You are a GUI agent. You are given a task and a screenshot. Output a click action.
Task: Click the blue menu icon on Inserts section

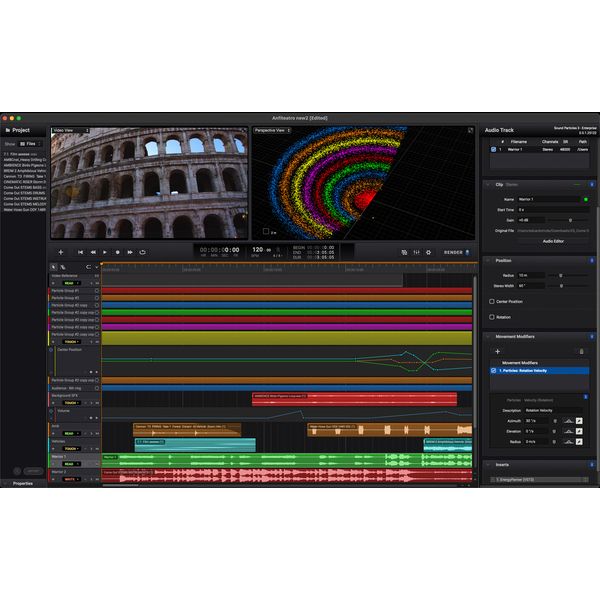(x=592, y=465)
